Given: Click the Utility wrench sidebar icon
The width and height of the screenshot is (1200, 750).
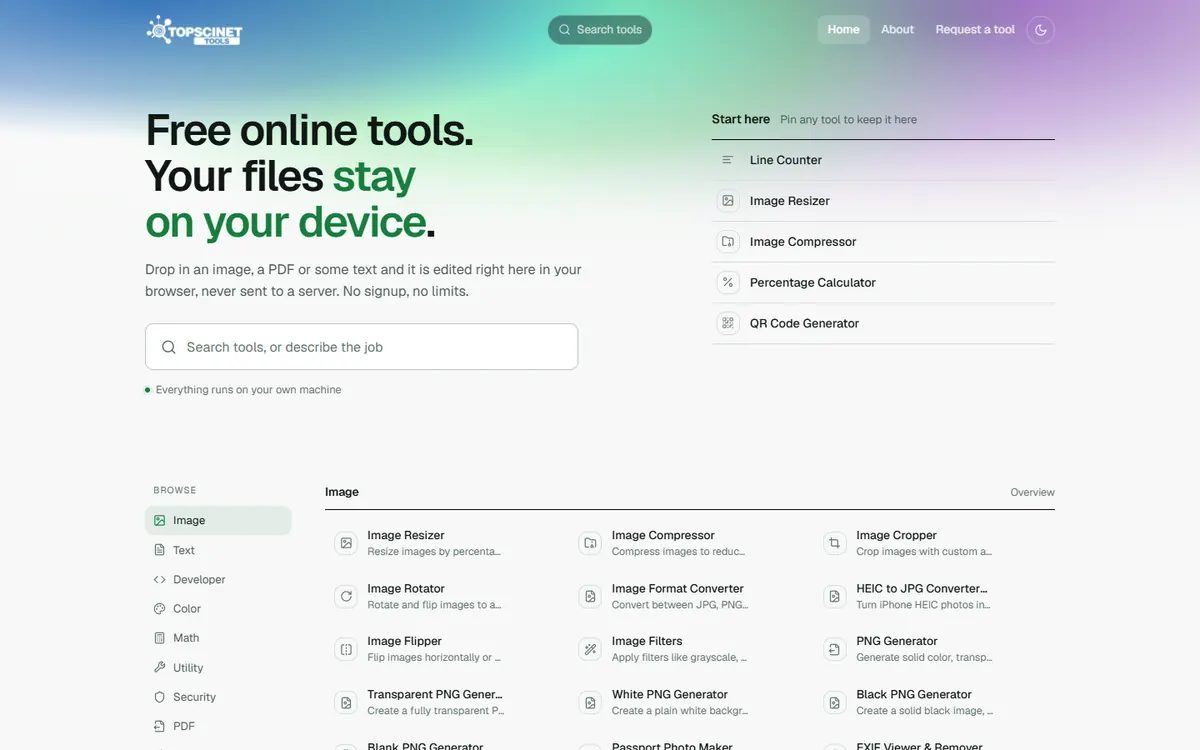Looking at the screenshot, I should click(x=159, y=667).
